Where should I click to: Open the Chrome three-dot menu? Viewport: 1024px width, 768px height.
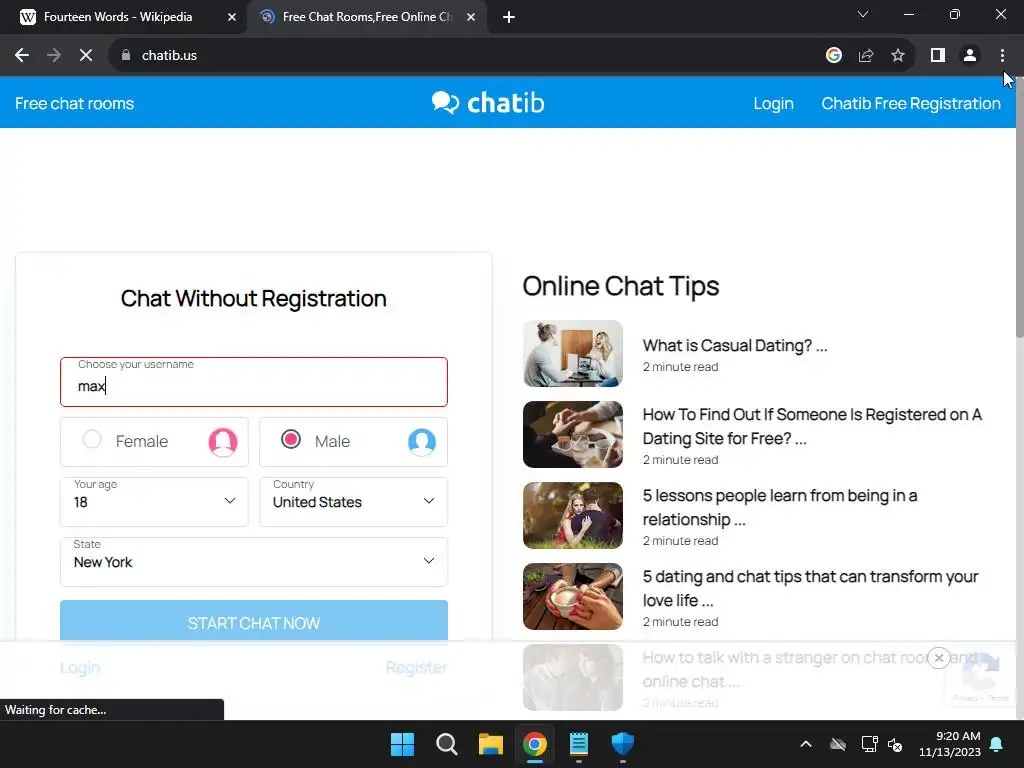click(1002, 56)
